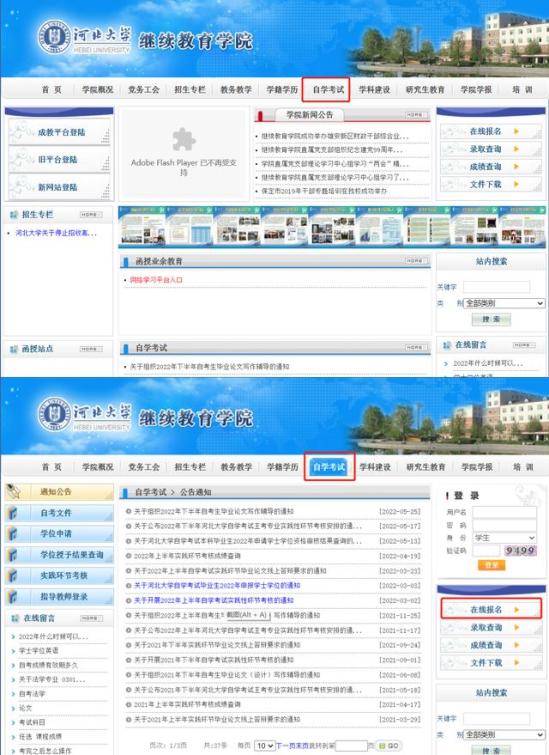
Task: Click the 用户名 input field
Action: click(x=504, y=512)
